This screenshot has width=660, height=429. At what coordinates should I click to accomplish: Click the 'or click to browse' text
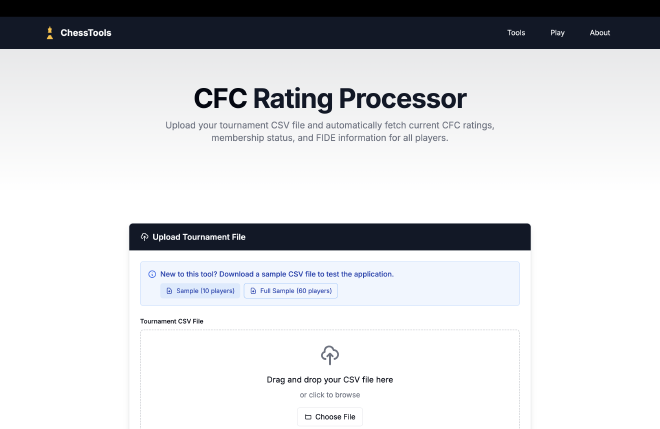pyautogui.click(x=330, y=395)
